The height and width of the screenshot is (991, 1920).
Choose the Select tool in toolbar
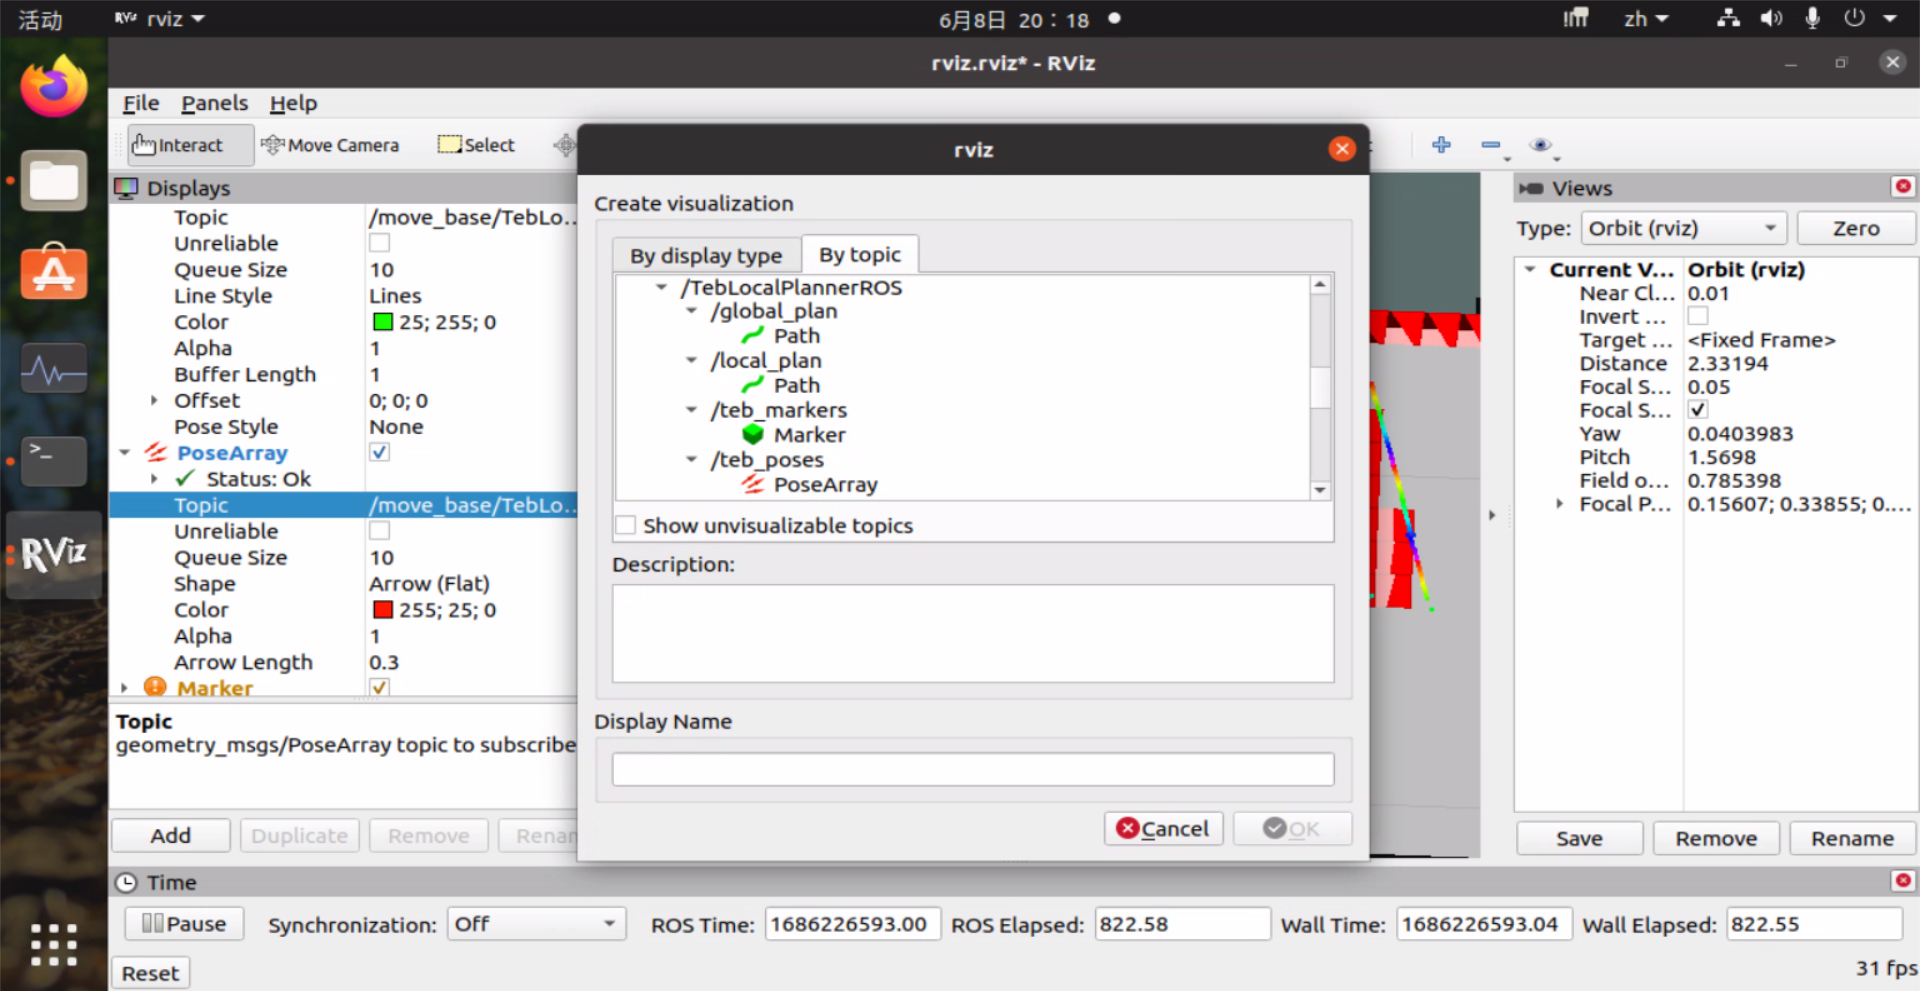click(x=476, y=145)
